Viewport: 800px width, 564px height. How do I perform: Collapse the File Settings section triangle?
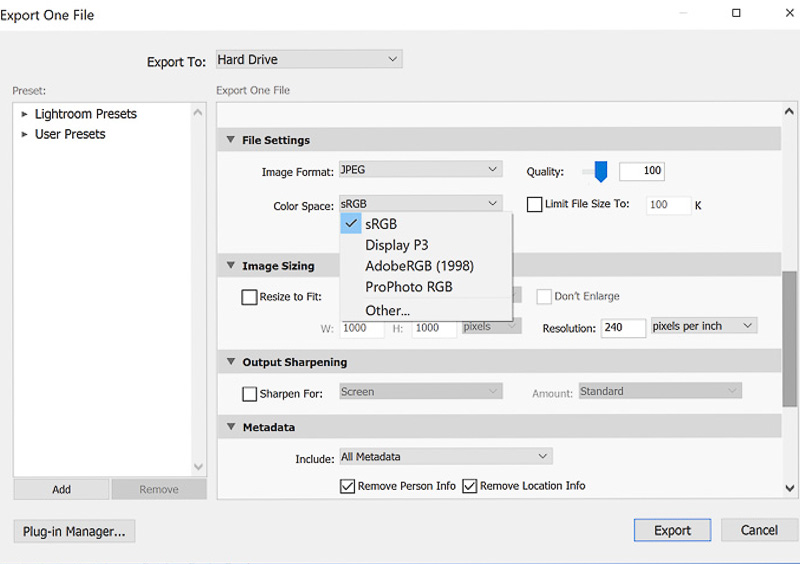[231, 139]
